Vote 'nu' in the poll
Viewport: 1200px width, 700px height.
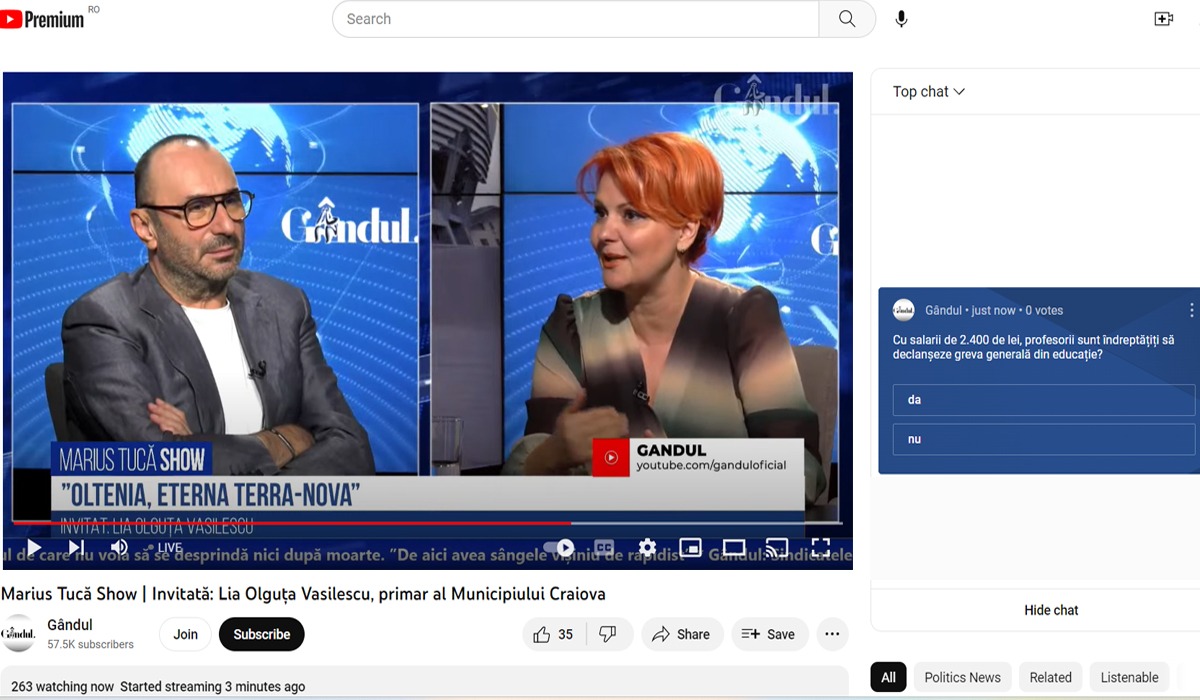click(1044, 439)
